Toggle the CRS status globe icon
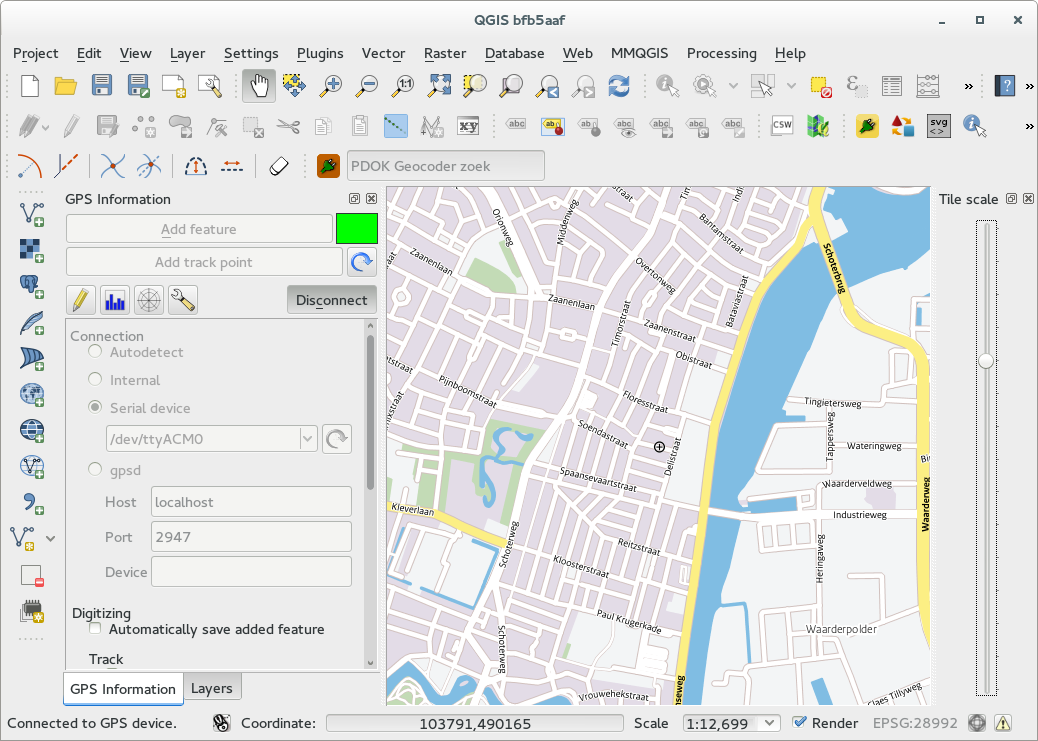Viewport: 1038px width, 741px height. 976,723
